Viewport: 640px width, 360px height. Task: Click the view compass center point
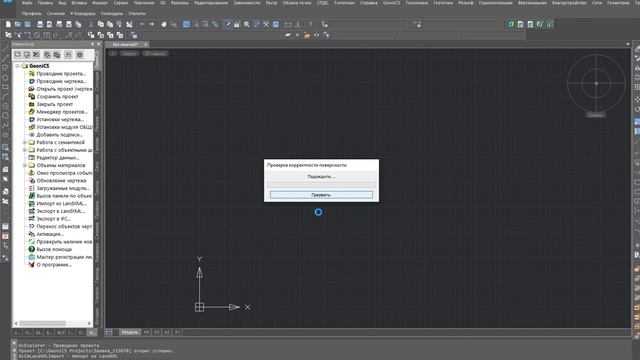(596, 83)
